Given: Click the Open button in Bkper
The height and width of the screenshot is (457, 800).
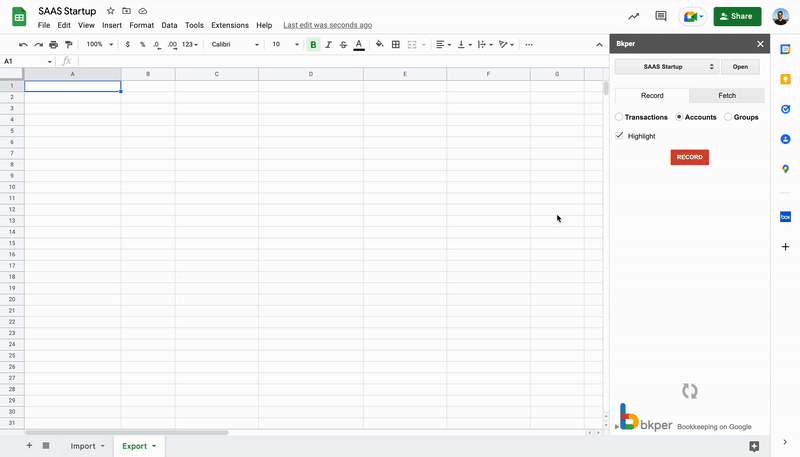Looking at the screenshot, I should click(740, 67).
